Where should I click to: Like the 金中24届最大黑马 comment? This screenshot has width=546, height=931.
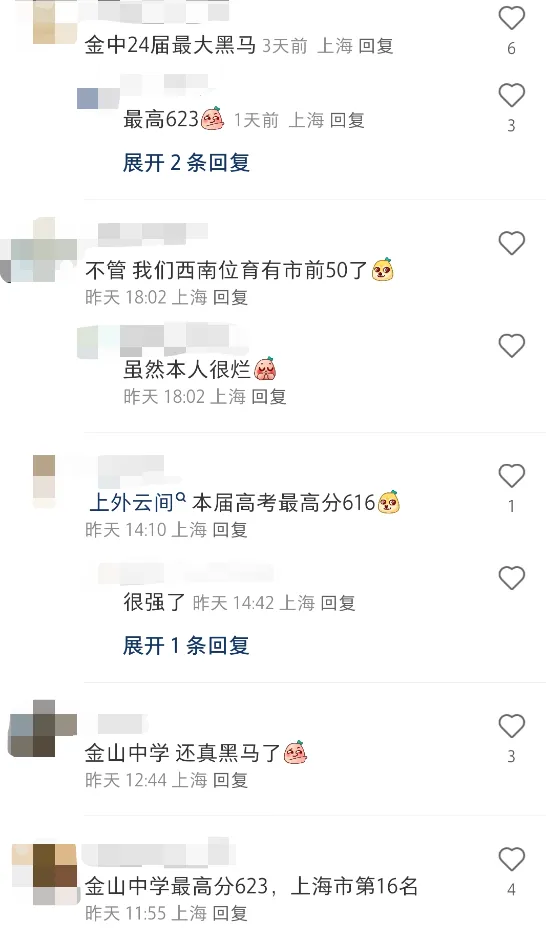[511, 18]
